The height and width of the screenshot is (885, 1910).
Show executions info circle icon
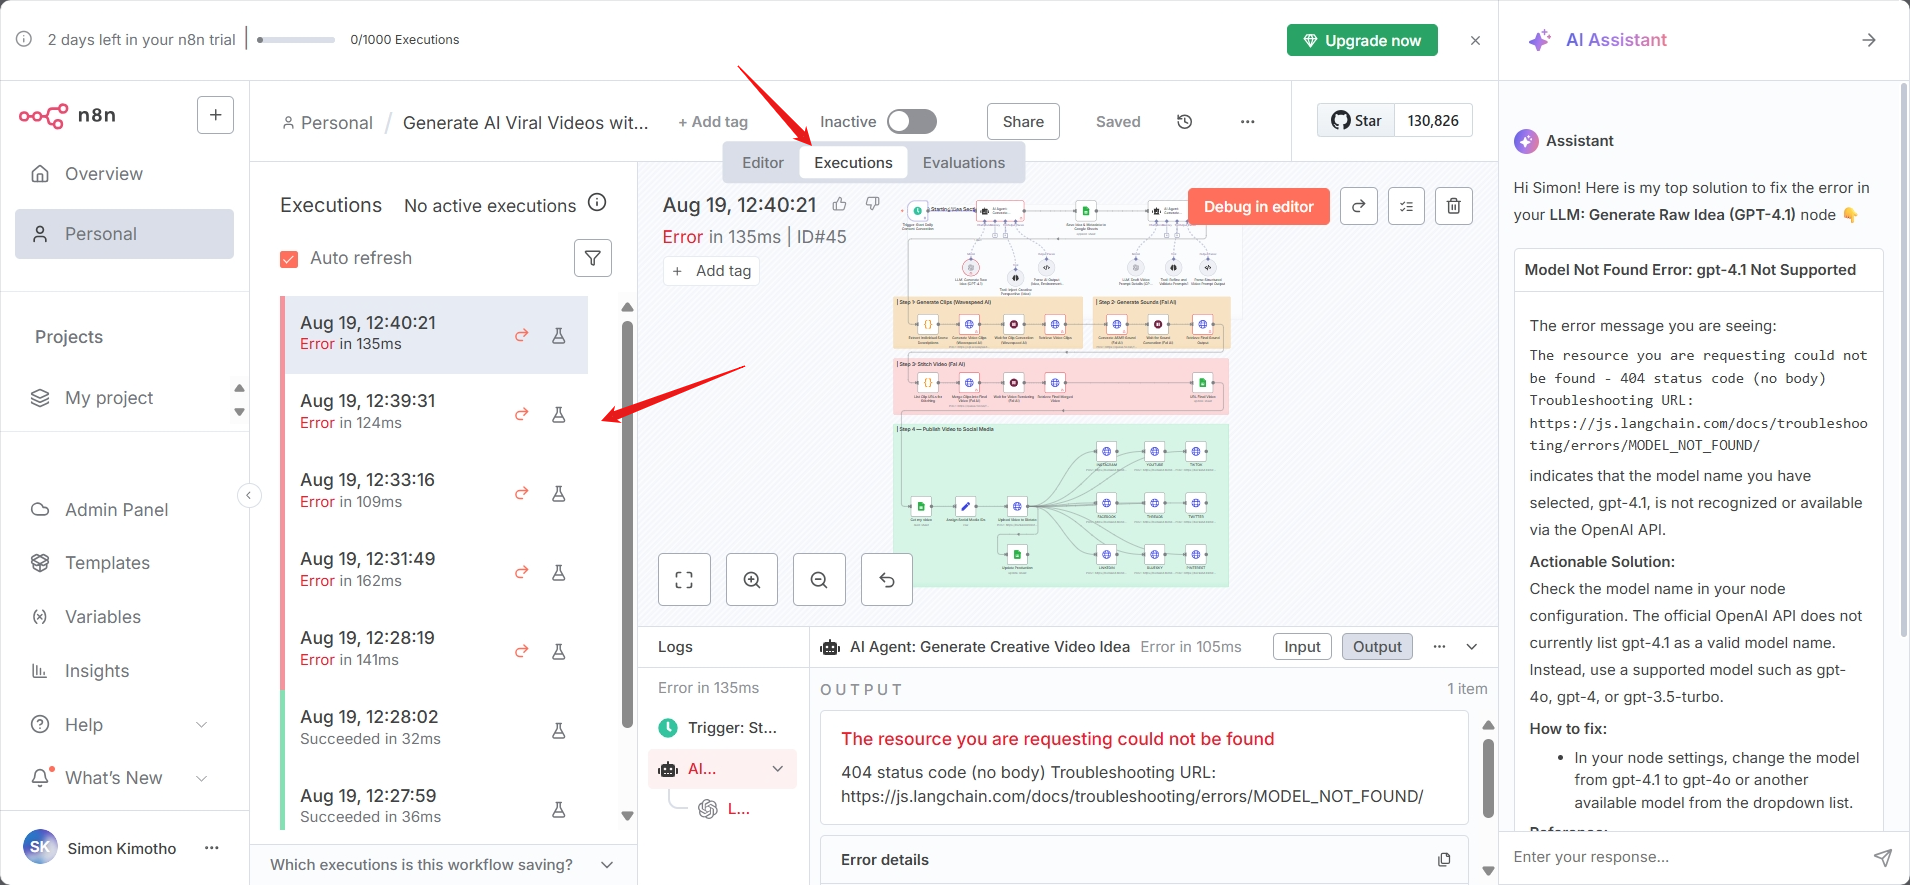point(597,203)
